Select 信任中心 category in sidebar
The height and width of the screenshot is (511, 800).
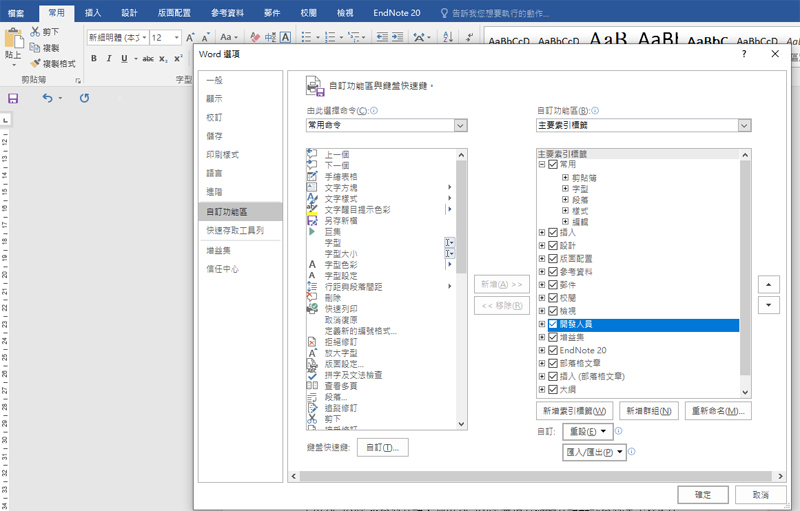pyautogui.click(x=222, y=269)
